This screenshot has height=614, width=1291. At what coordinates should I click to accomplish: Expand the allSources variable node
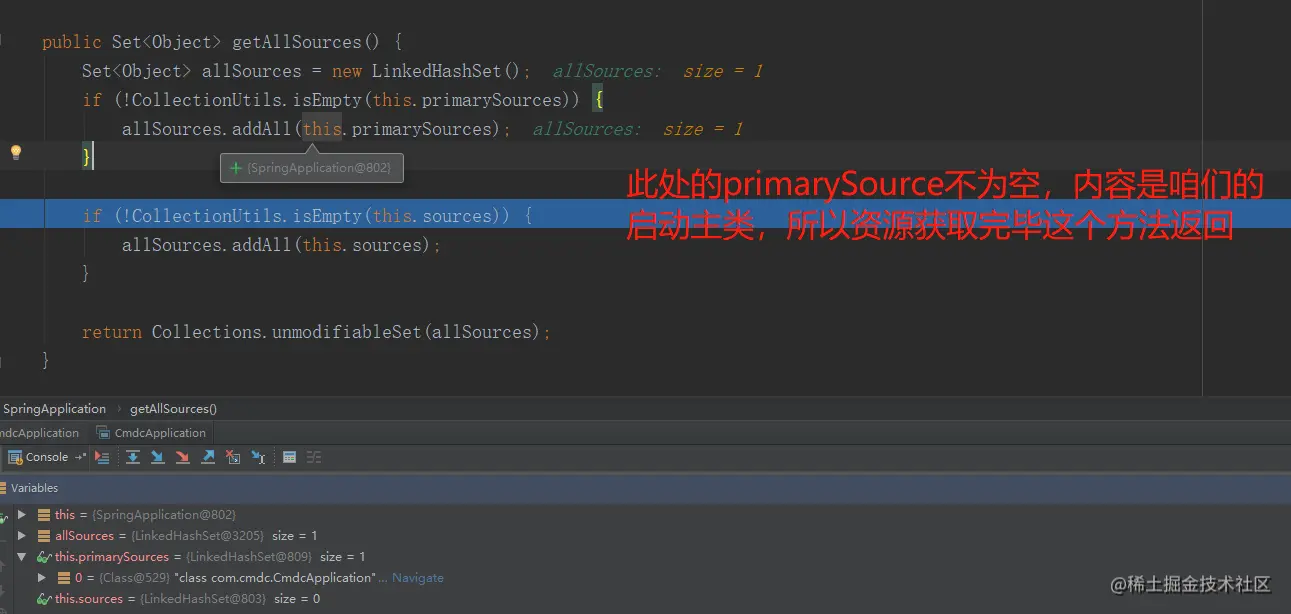pyautogui.click(x=22, y=536)
